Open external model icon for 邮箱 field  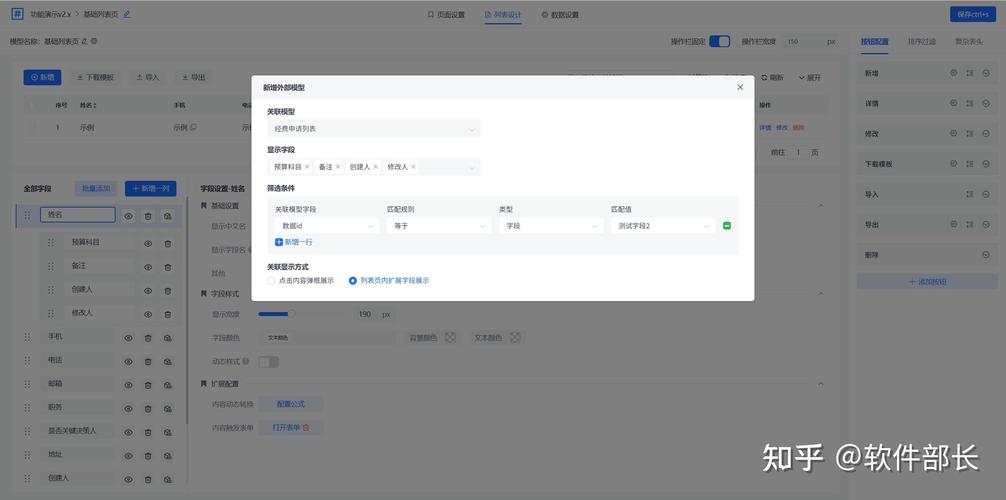click(167, 385)
